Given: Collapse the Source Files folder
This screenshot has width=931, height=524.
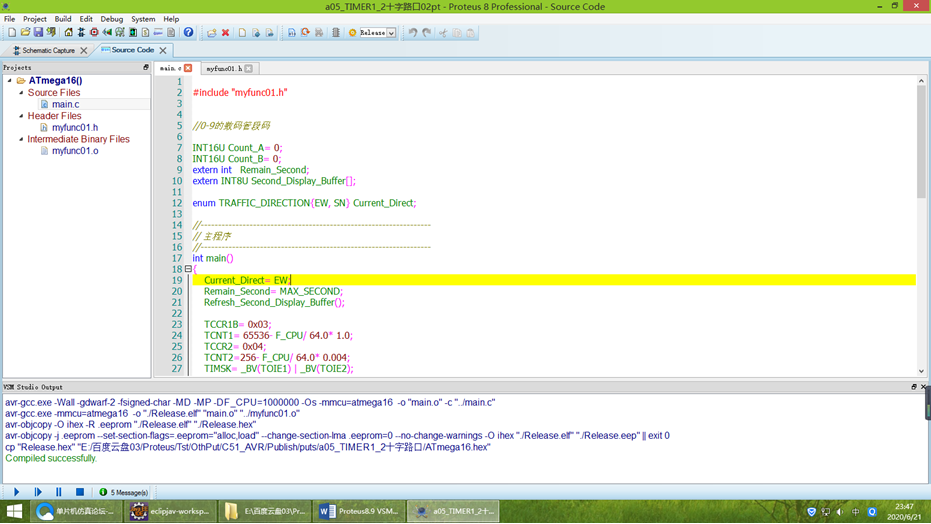Looking at the screenshot, I should 21,93.
